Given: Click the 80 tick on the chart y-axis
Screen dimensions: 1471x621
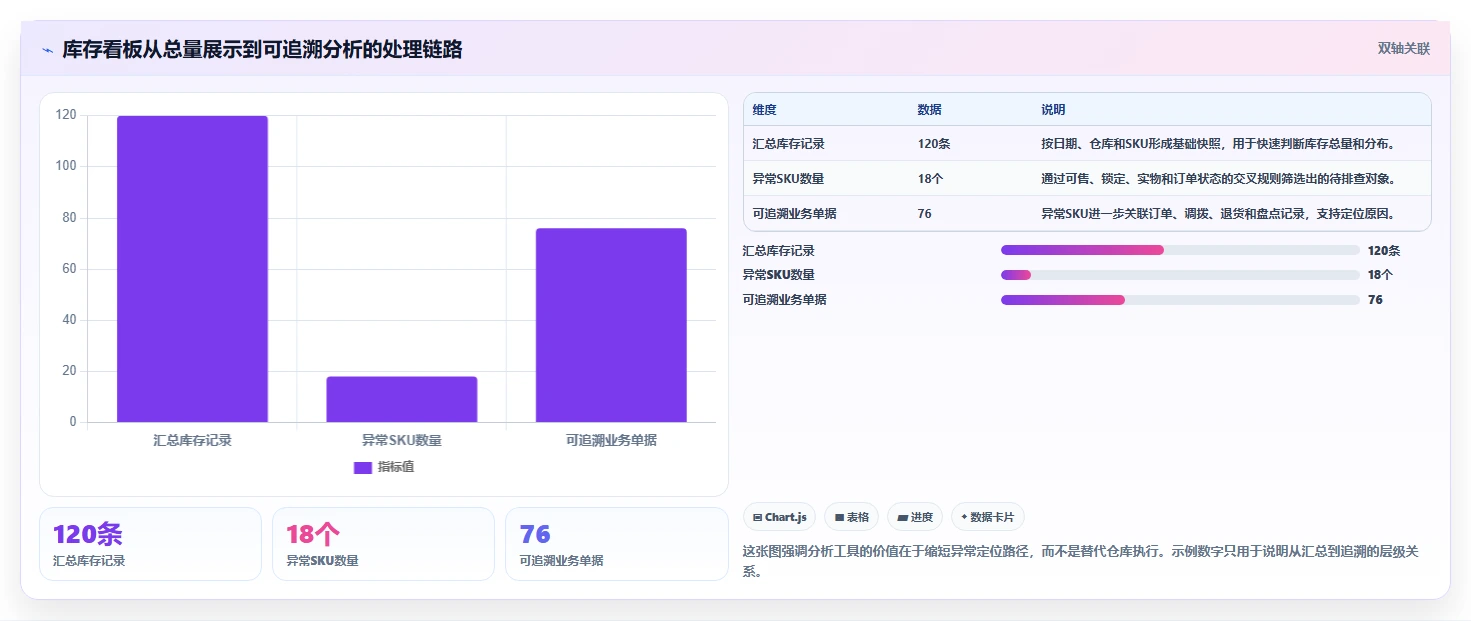Looking at the screenshot, I should click(69, 218).
